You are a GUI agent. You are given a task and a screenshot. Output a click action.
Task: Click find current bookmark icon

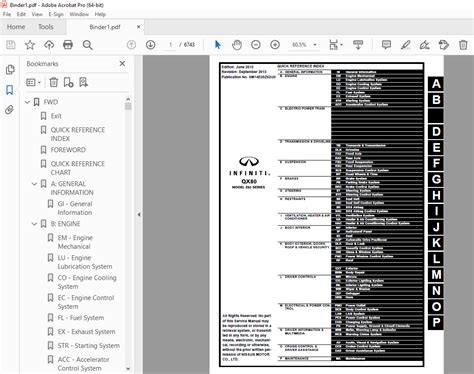point(83,82)
